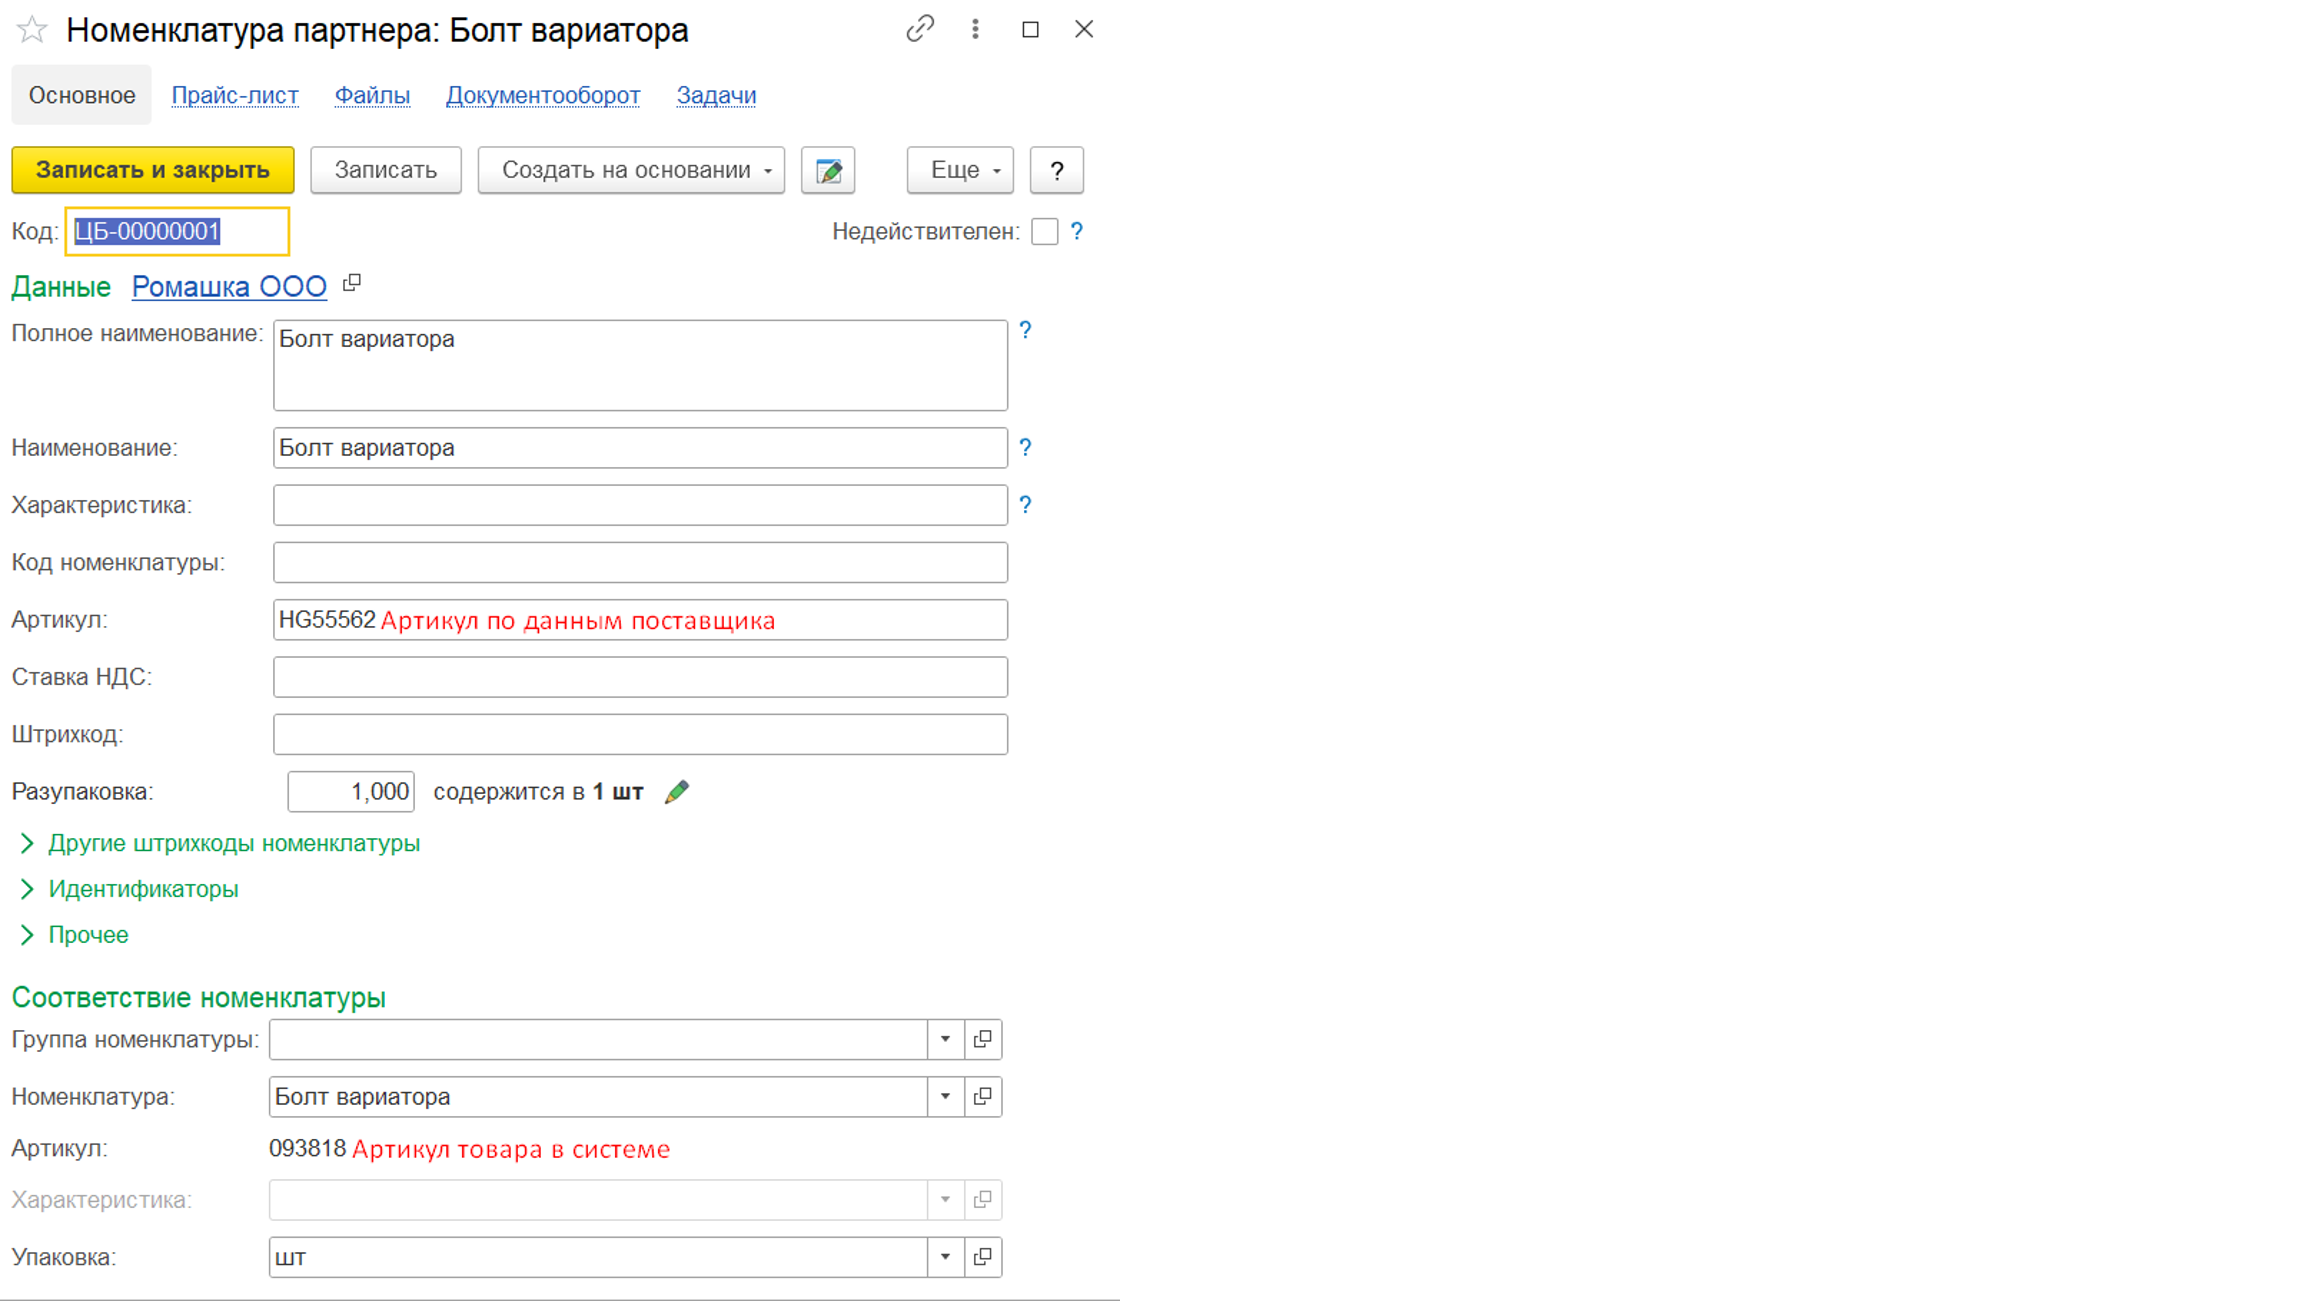Maximize the Номенклатура партнера window
The height and width of the screenshot is (1301, 2314).
[1030, 29]
